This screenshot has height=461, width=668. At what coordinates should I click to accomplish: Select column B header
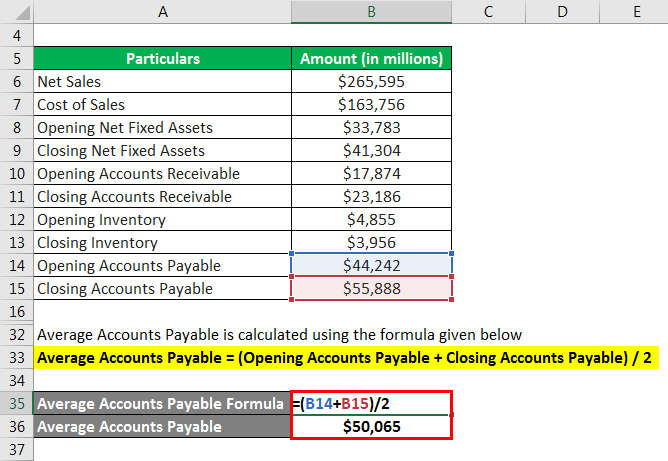click(x=371, y=12)
